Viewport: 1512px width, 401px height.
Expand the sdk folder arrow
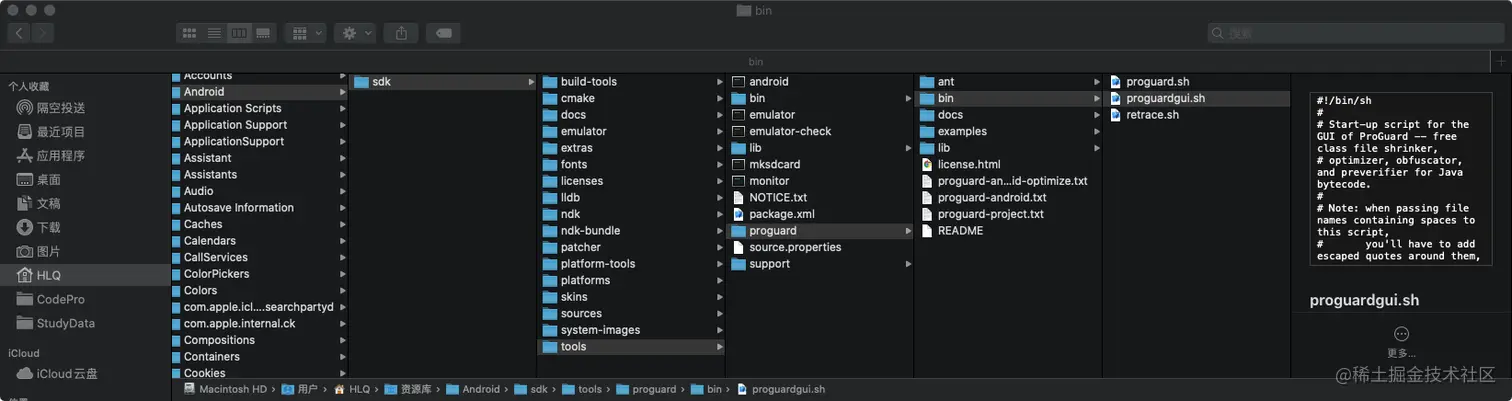(531, 82)
